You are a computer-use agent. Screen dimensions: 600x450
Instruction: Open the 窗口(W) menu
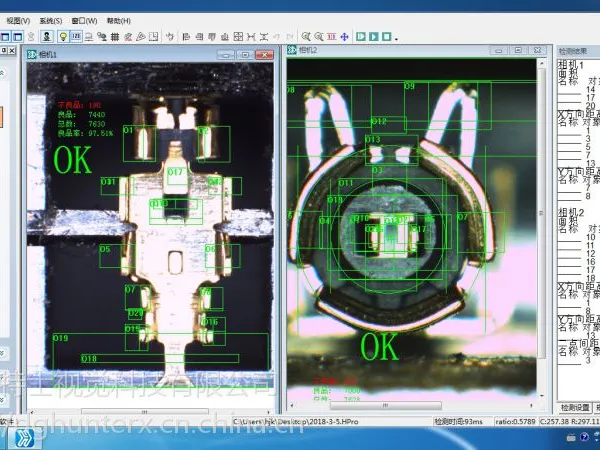(84, 21)
